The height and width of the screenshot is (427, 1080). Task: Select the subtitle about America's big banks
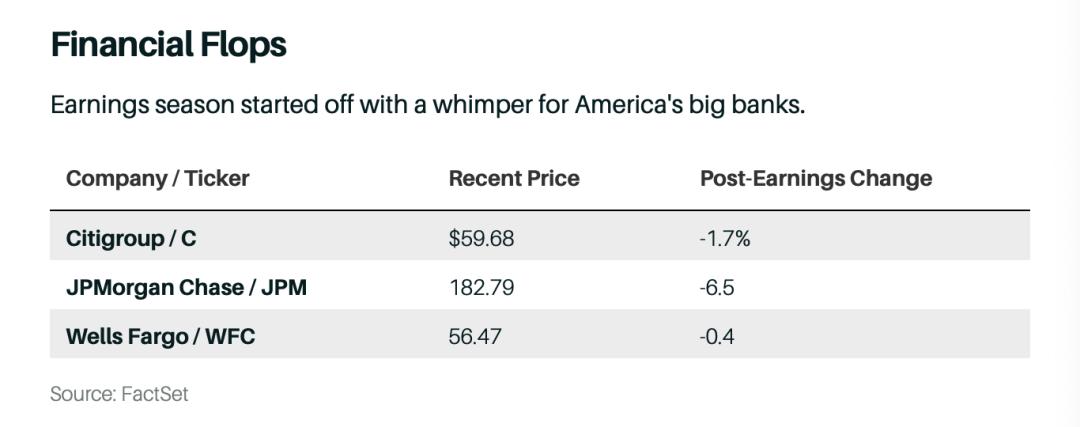click(428, 106)
